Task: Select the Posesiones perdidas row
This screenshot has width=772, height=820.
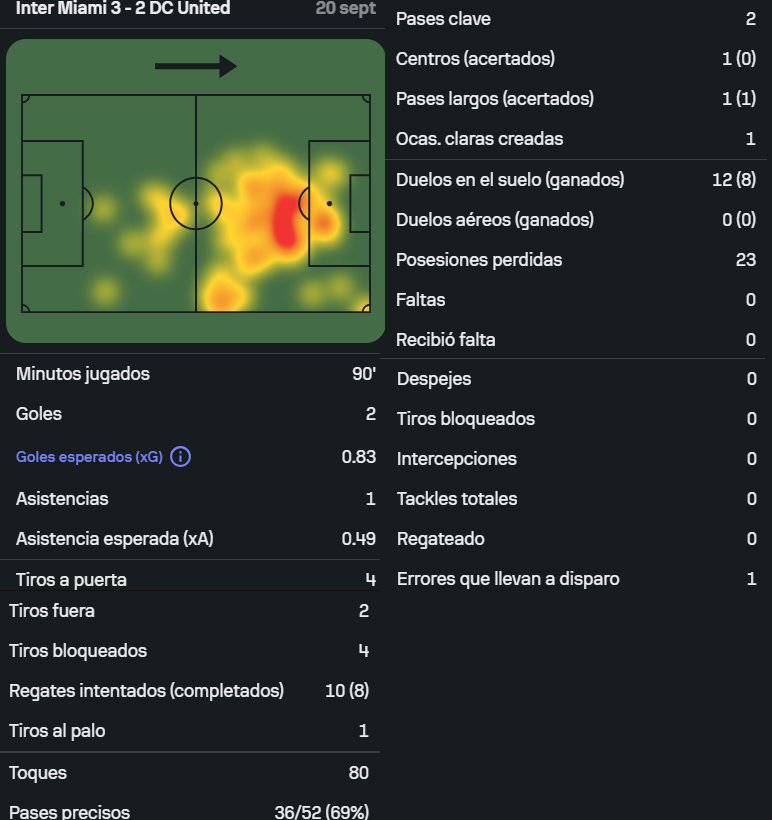Action: pos(576,260)
